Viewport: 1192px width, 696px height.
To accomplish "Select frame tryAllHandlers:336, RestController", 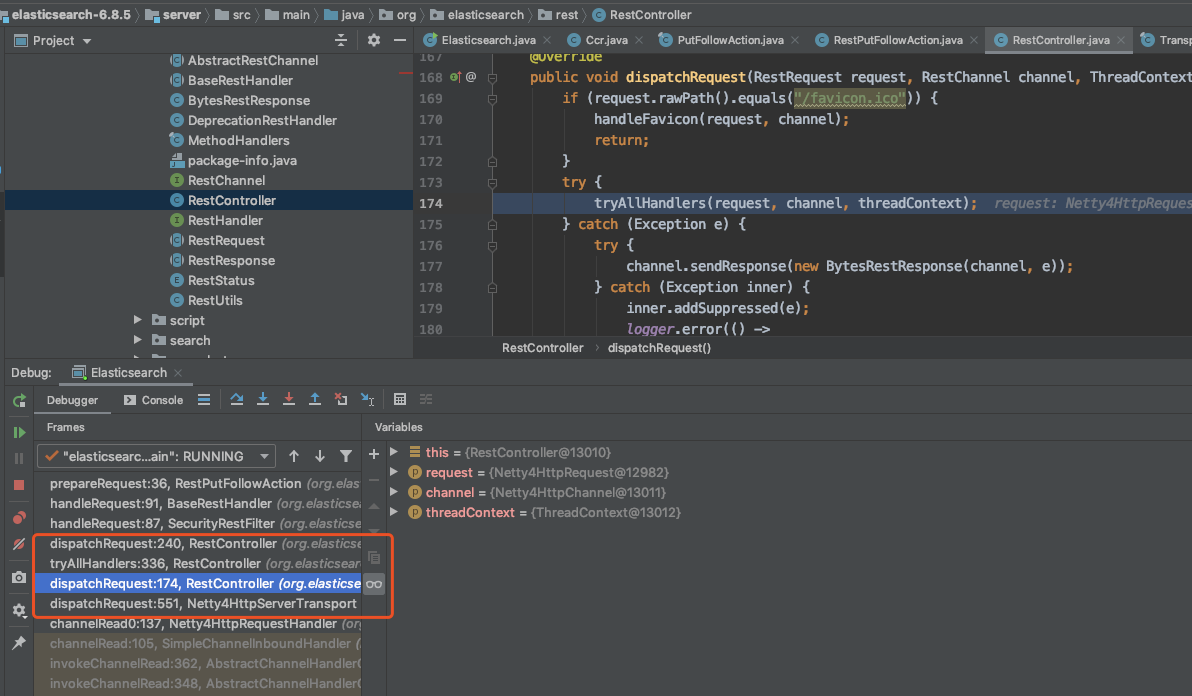I will (198, 564).
